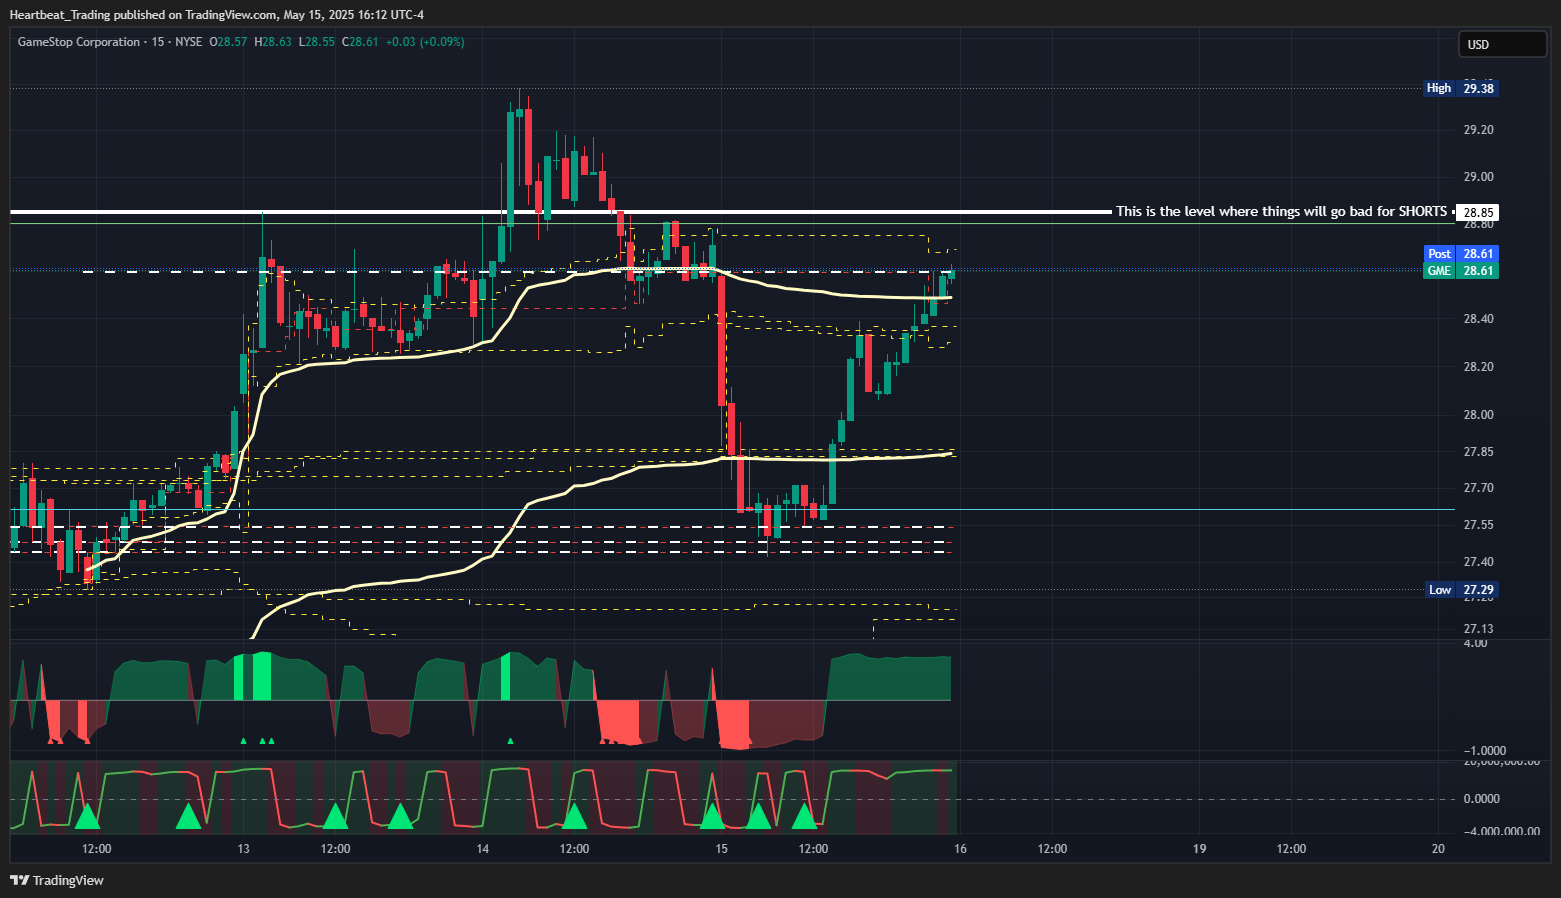Click the 27.85 price axis label

coord(1479,452)
